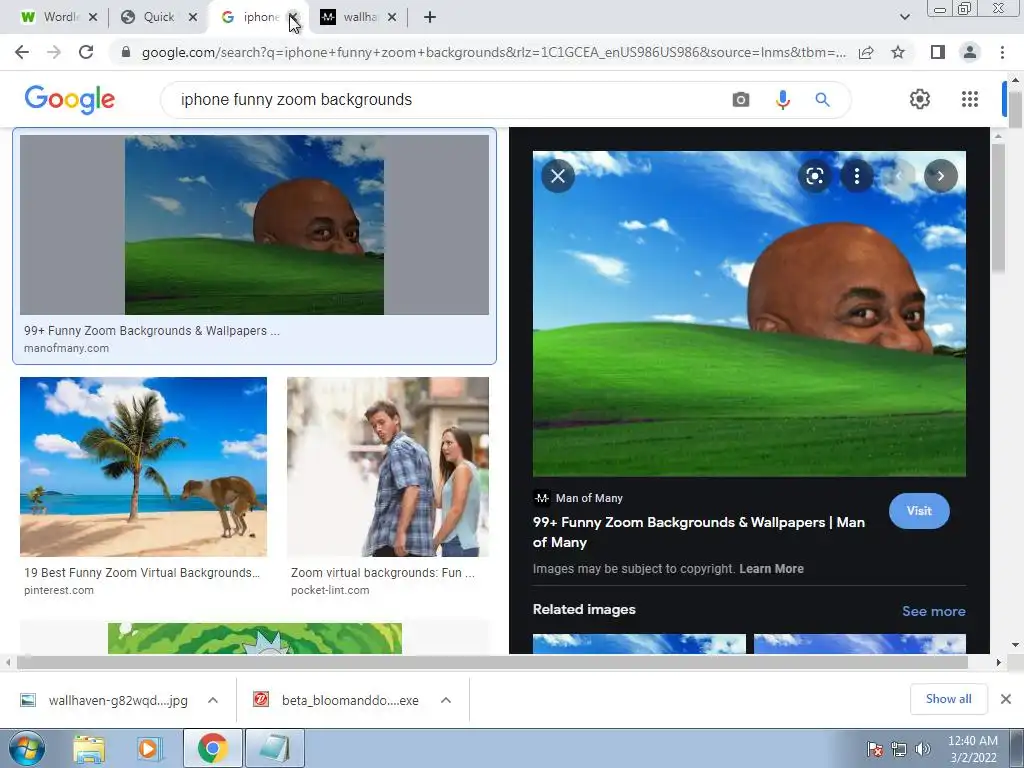The image size is (1024, 768).
Task: Click the padlock site info icon
Action: point(126,52)
